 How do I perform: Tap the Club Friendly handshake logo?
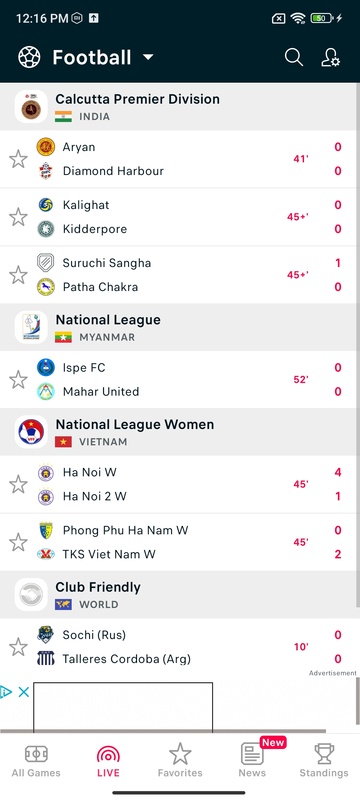click(31, 594)
